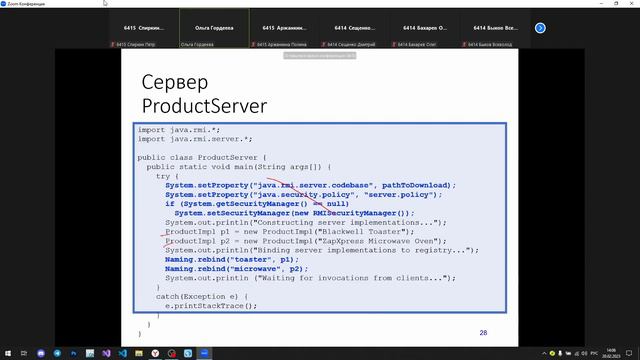Open Visual Studio Code from the taskbar
This screenshot has width=640, height=360.
pyautogui.click(x=122, y=353)
